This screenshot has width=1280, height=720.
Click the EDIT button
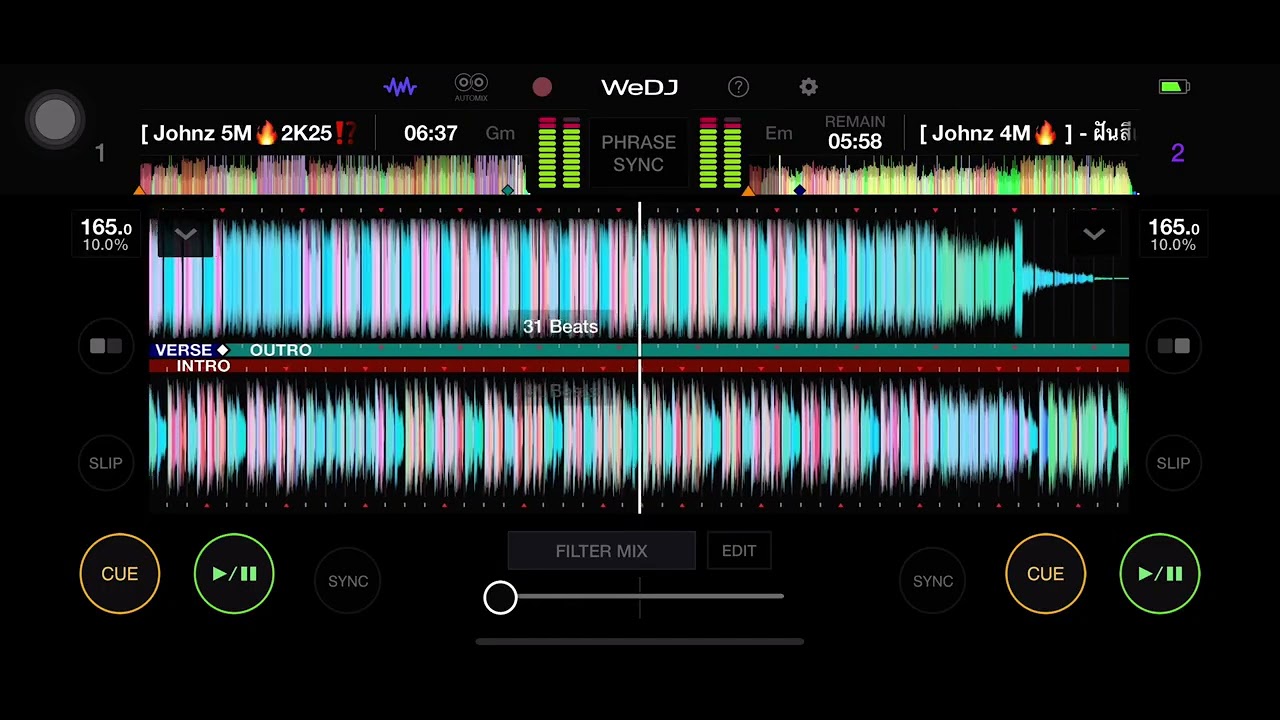click(x=739, y=551)
